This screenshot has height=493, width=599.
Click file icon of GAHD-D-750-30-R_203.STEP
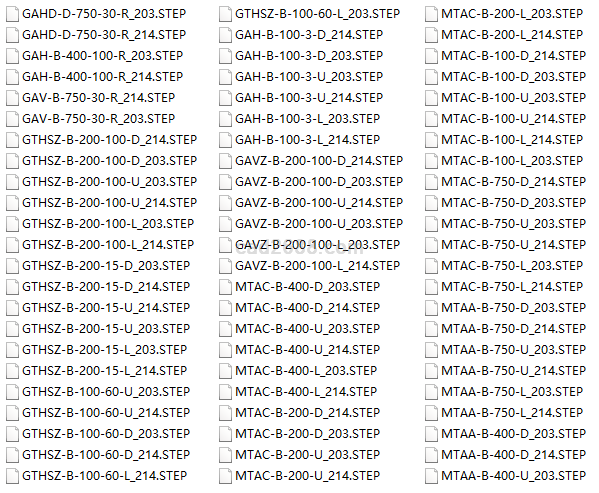point(12,14)
